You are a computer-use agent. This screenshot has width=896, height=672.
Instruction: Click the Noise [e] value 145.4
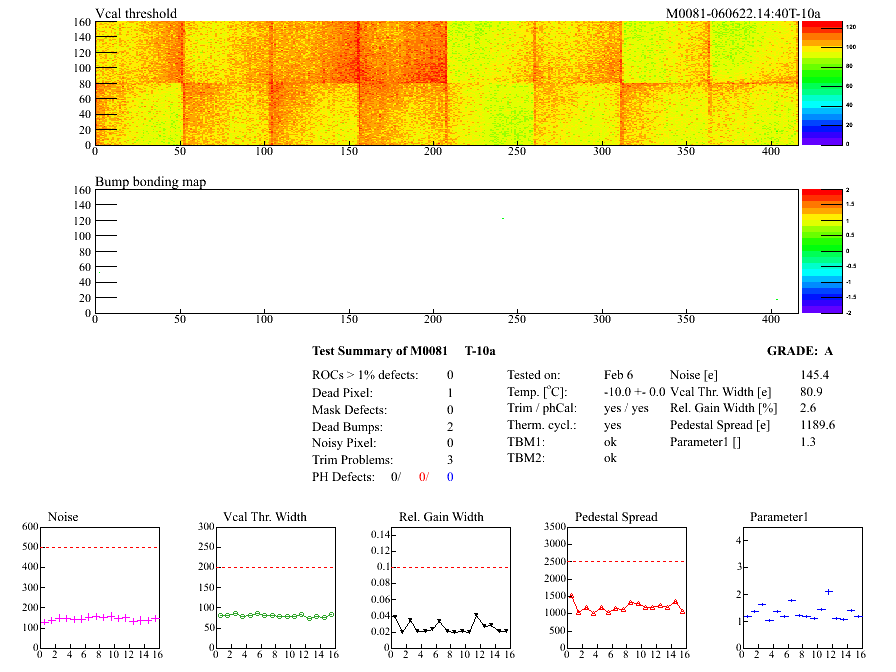point(815,375)
